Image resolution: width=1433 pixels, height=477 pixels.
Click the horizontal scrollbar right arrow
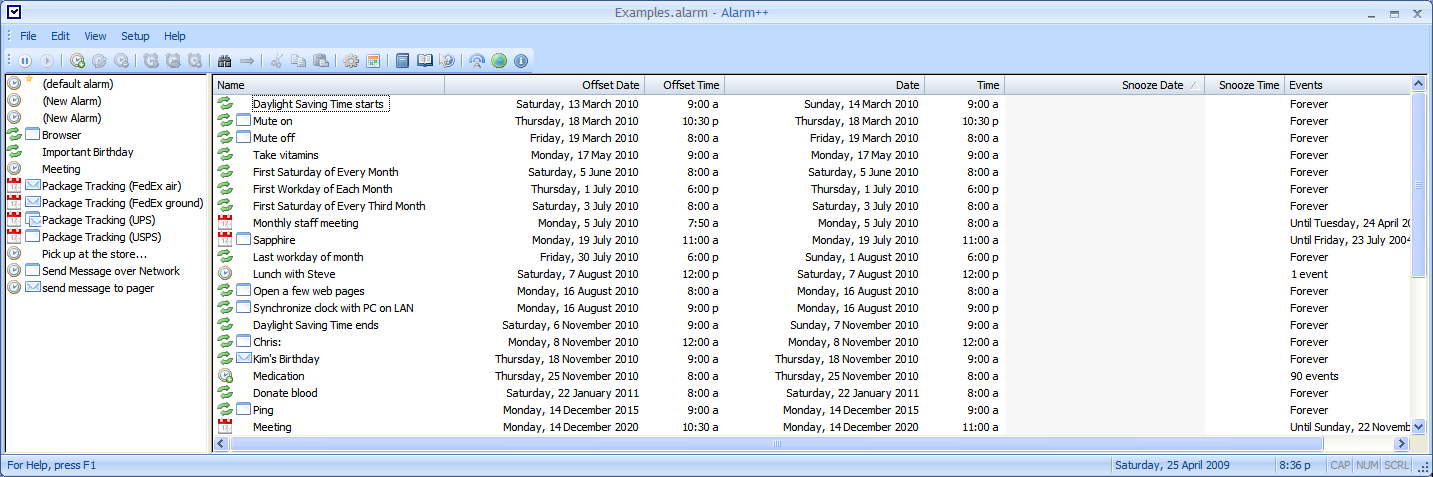(1401, 444)
